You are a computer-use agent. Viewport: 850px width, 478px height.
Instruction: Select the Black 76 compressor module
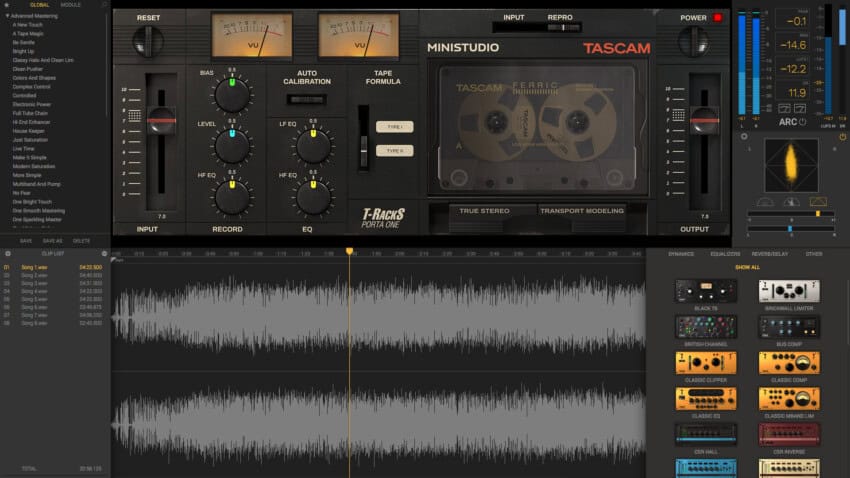pyautogui.click(x=705, y=291)
